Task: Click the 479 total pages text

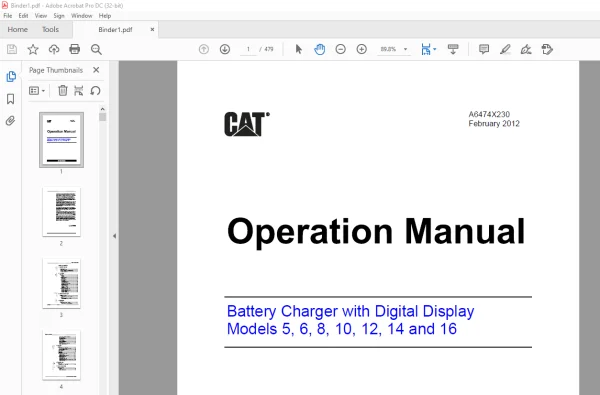Action: [269, 49]
